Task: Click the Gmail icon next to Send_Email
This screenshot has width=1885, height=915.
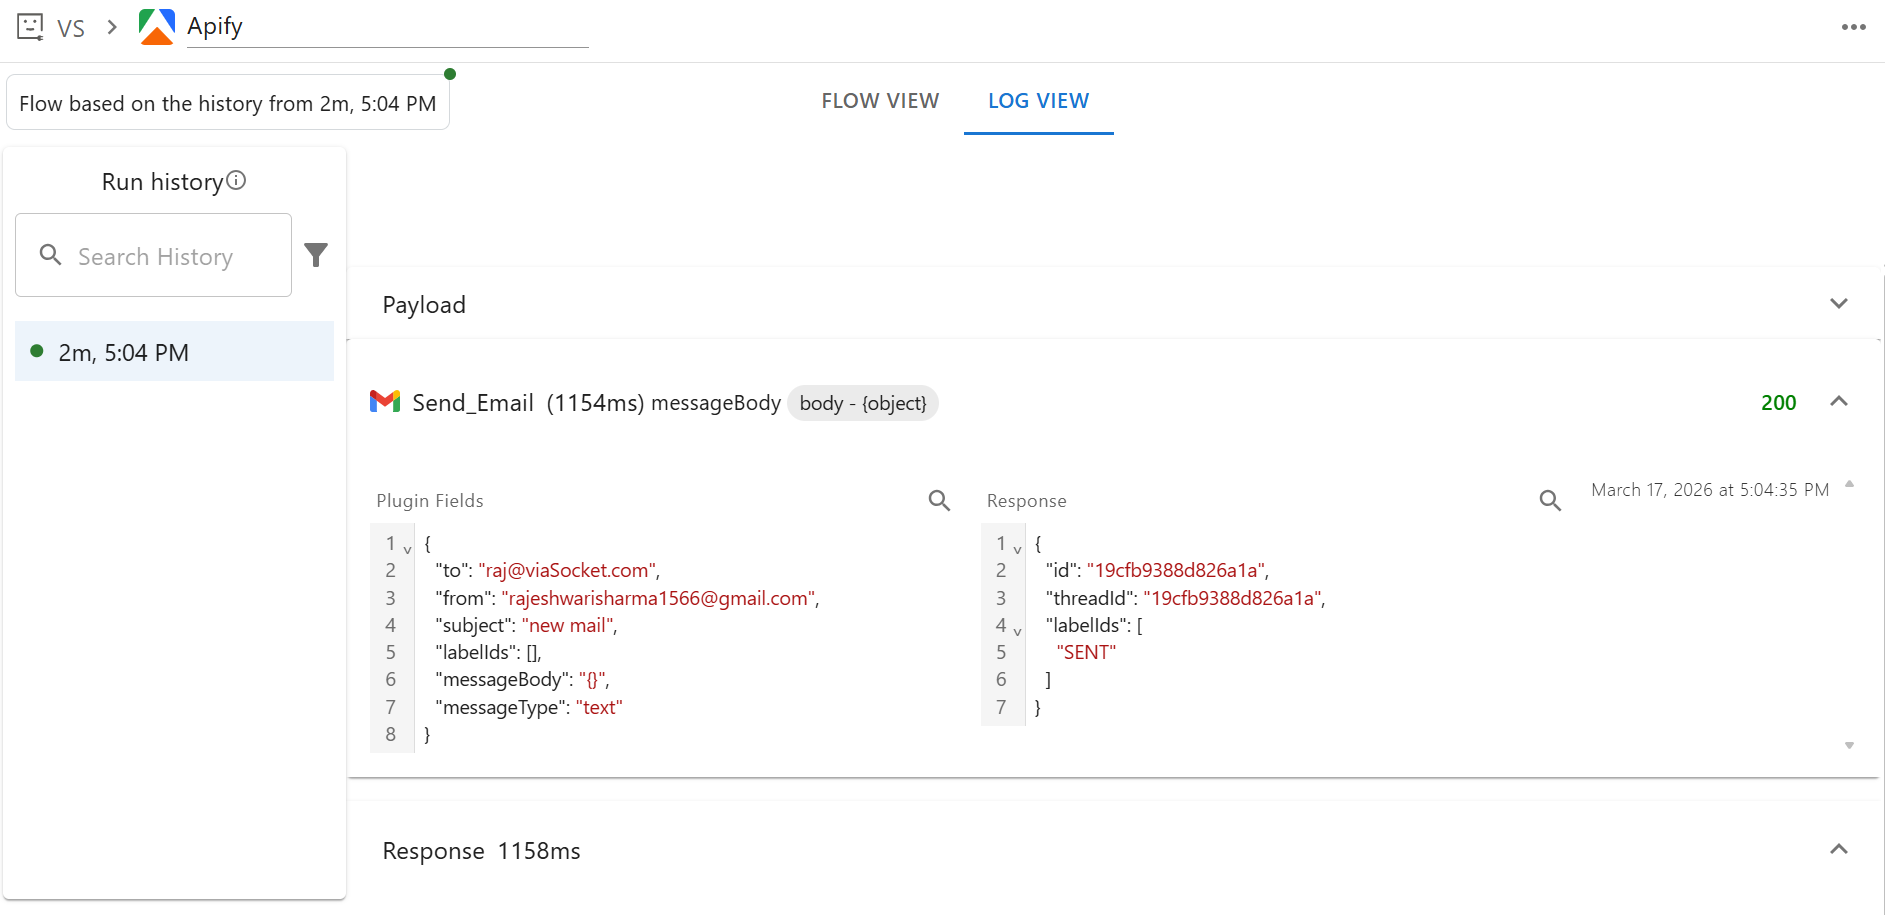Action: [385, 401]
